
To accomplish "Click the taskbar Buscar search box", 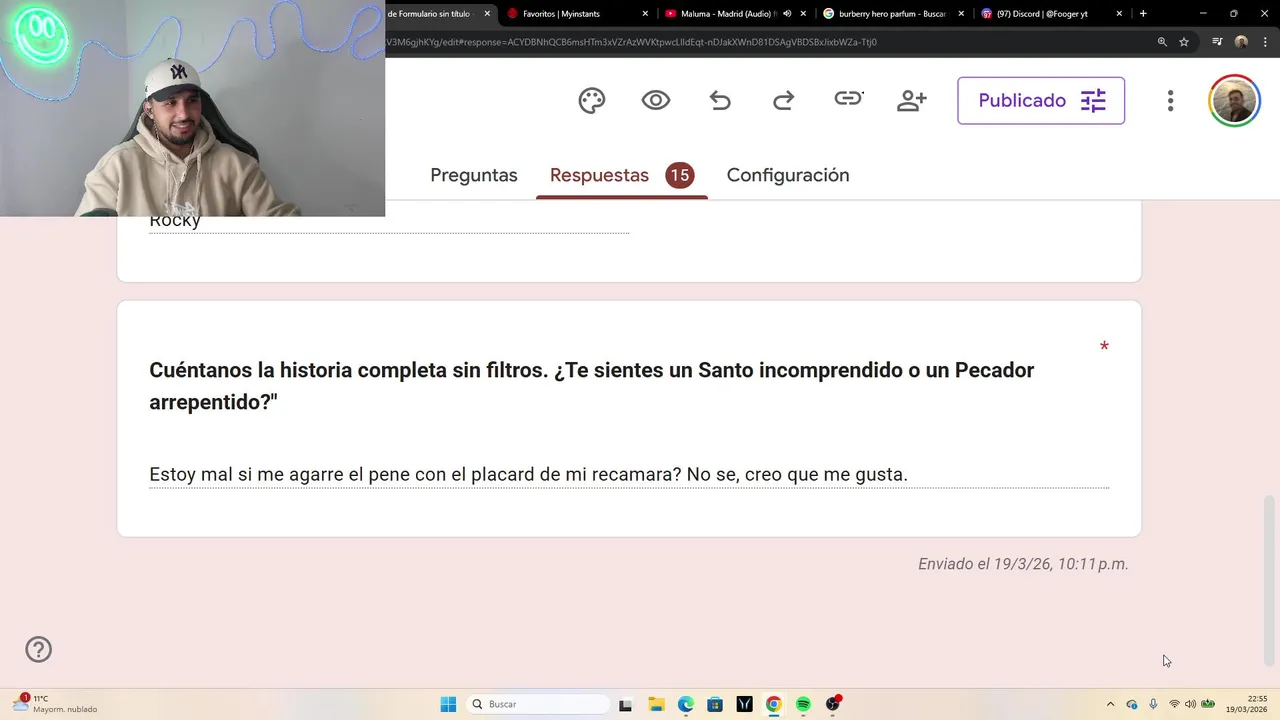I will (538, 704).
